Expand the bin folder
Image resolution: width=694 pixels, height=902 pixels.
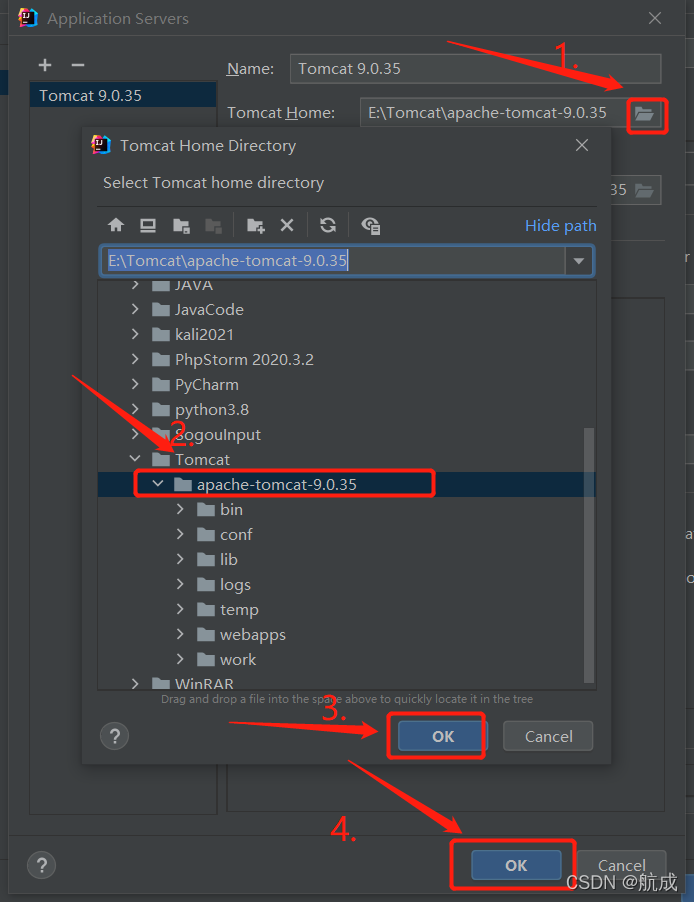(180, 509)
